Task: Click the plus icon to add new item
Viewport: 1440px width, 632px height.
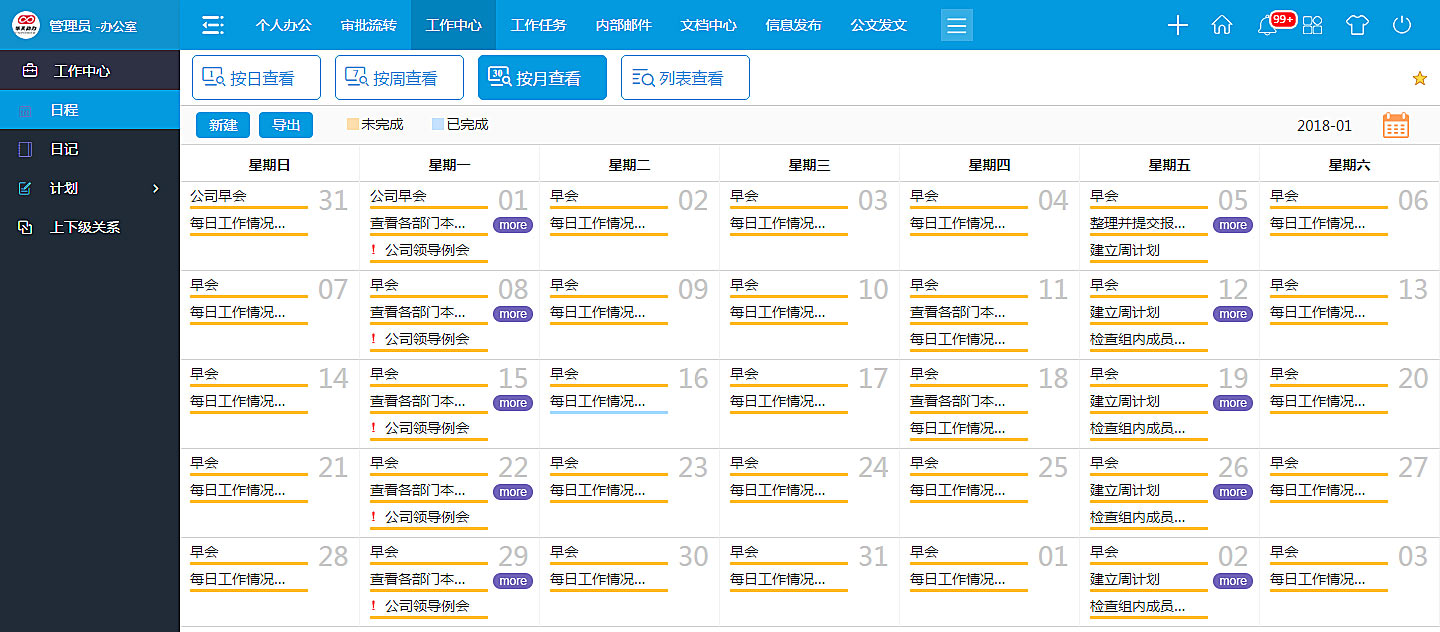Action: click(1177, 25)
